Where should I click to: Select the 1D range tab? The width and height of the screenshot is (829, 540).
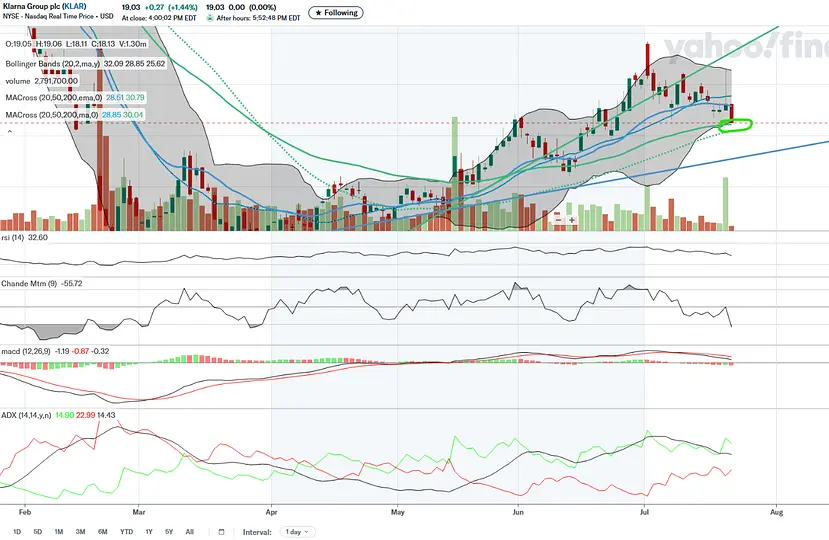coord(17,532)
